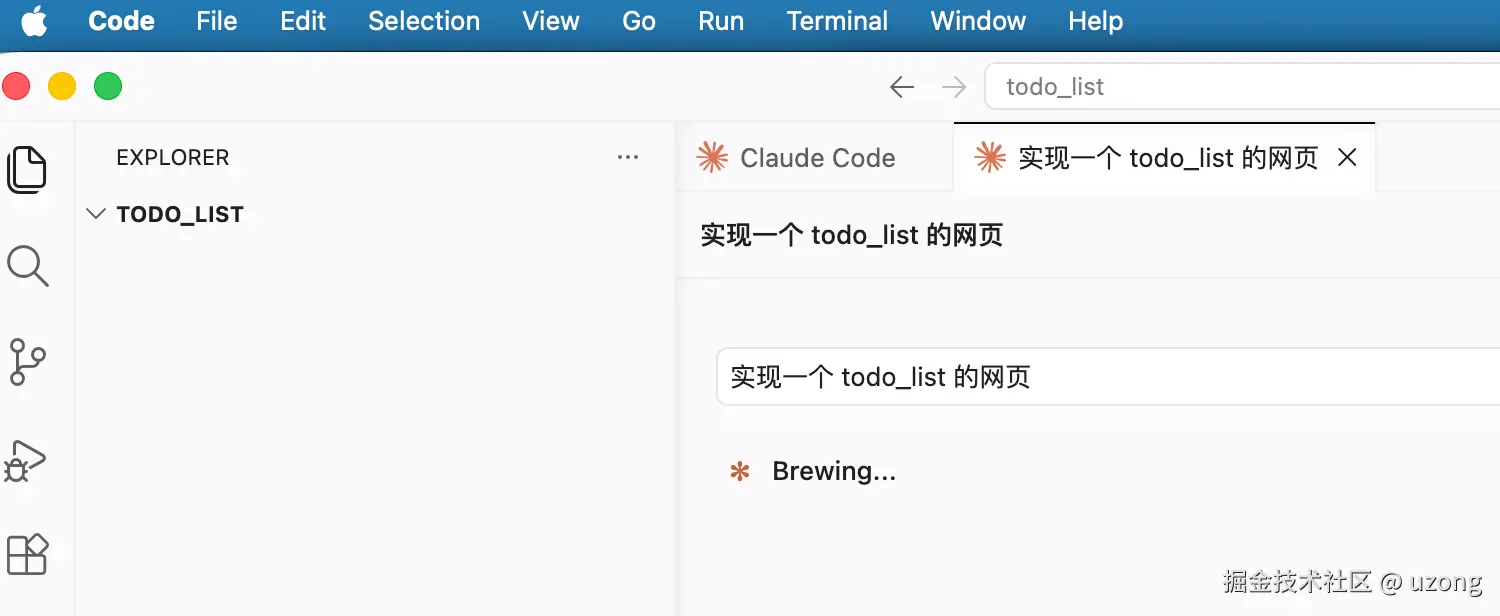Select the 实现一个 todo_list 的网页 tab

[1165, 157]
